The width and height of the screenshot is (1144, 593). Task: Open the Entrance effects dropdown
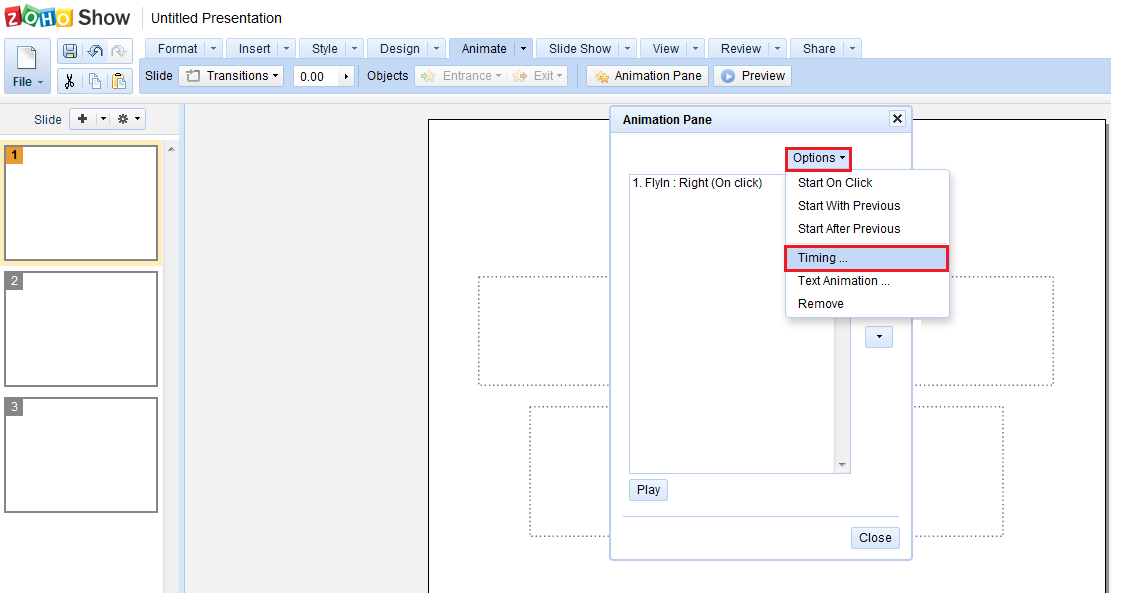point(461,76)
